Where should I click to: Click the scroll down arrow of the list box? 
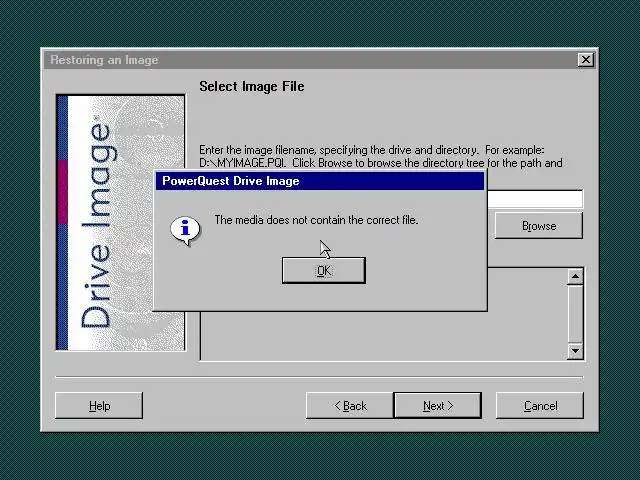click(x=576, y=351)
